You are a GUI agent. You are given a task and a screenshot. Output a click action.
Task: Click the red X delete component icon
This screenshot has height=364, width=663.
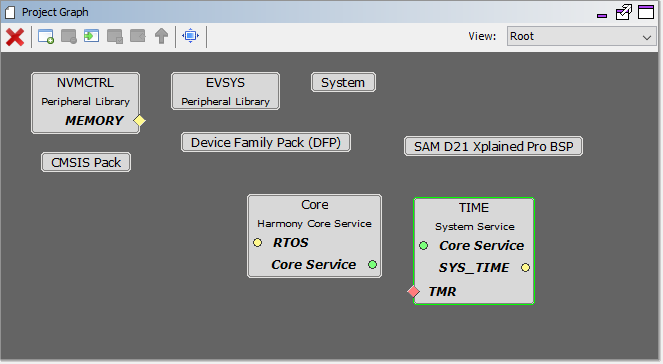[15, 37]
